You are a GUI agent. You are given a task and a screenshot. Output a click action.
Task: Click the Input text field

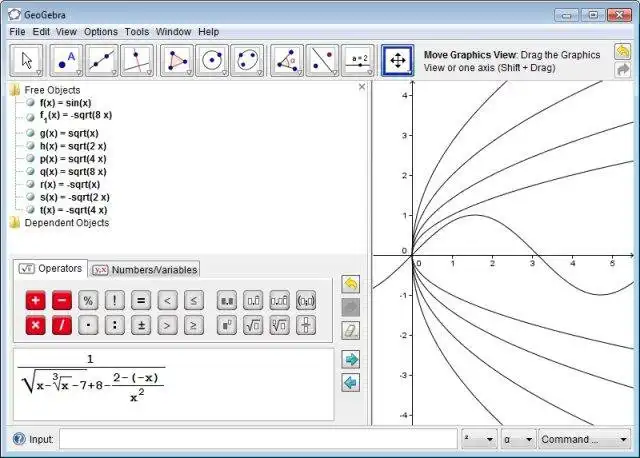pos(258,439)
